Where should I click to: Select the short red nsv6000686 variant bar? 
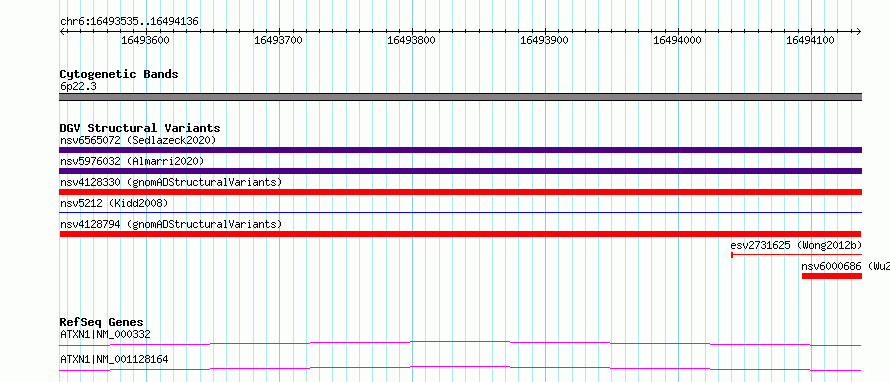coord(832,276)
